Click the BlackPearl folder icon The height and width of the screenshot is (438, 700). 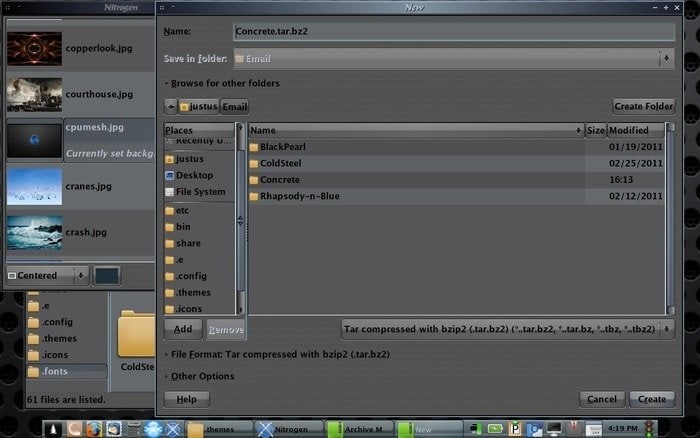[x=254, y=147]
